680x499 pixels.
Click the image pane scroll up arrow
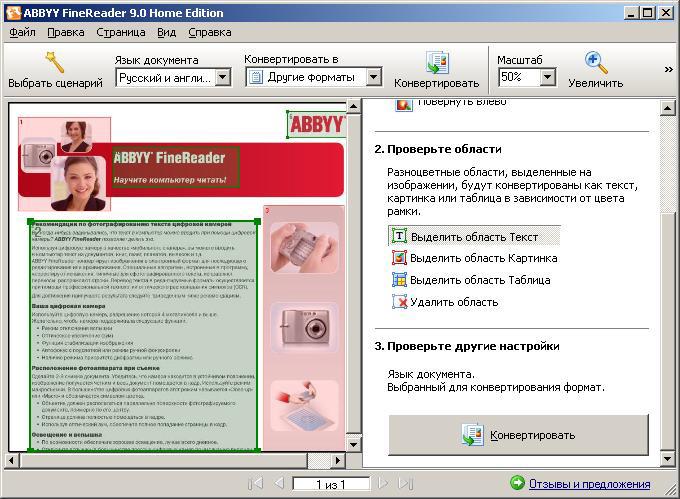pyautogui.click(x=354, y=106)
